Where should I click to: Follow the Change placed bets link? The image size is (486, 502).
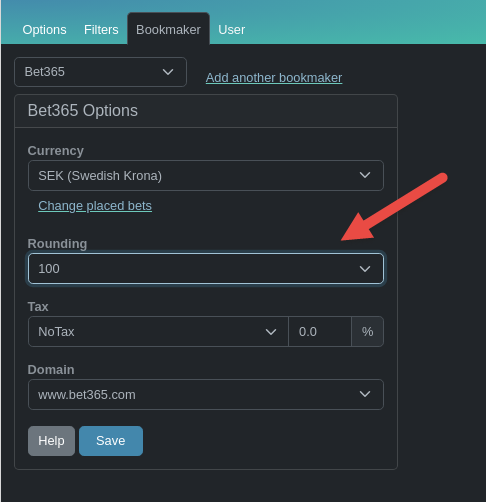coord(95,206)
